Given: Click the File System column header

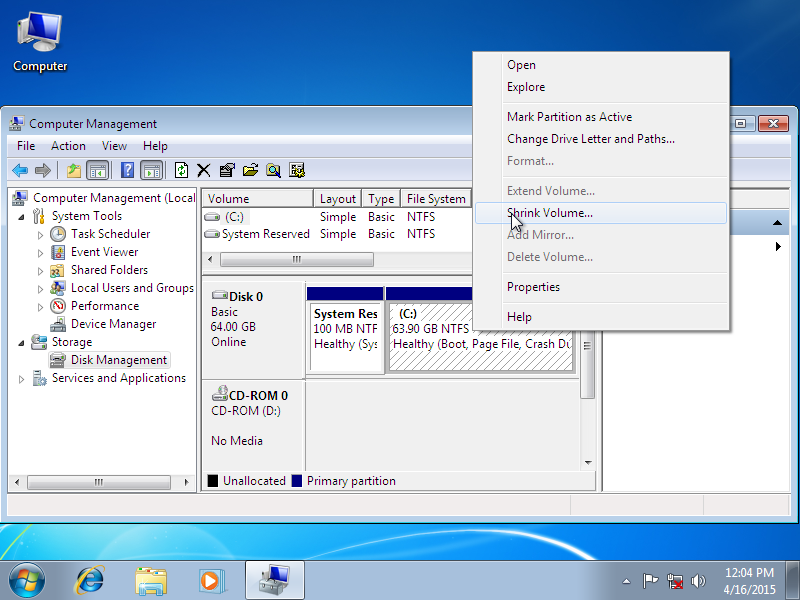Looking at the screenshot, I should 436,198.
